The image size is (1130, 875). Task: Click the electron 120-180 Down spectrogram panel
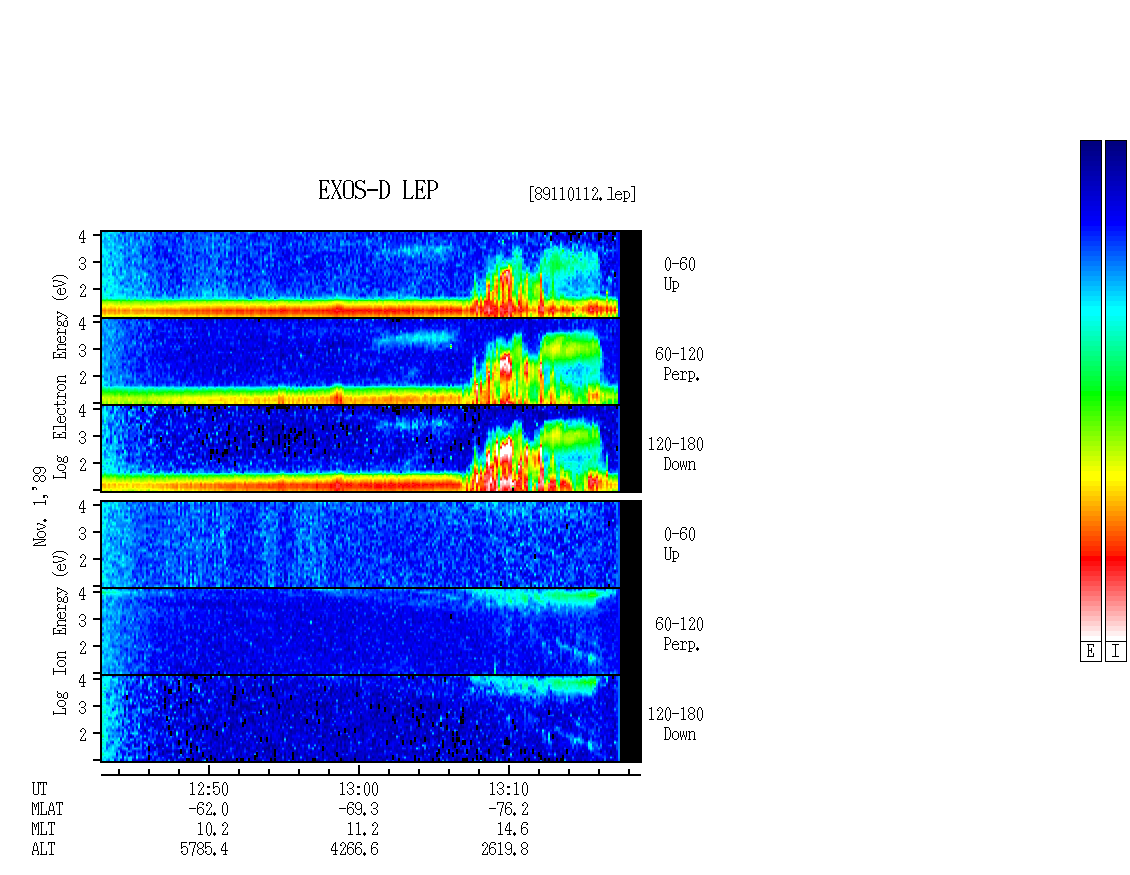(371, 448)
